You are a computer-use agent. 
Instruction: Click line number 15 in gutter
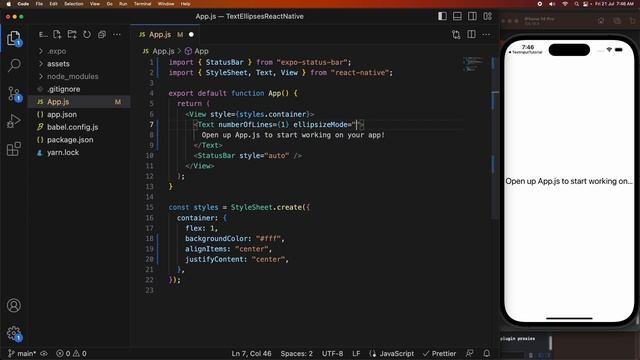click(x=149, y=207)
